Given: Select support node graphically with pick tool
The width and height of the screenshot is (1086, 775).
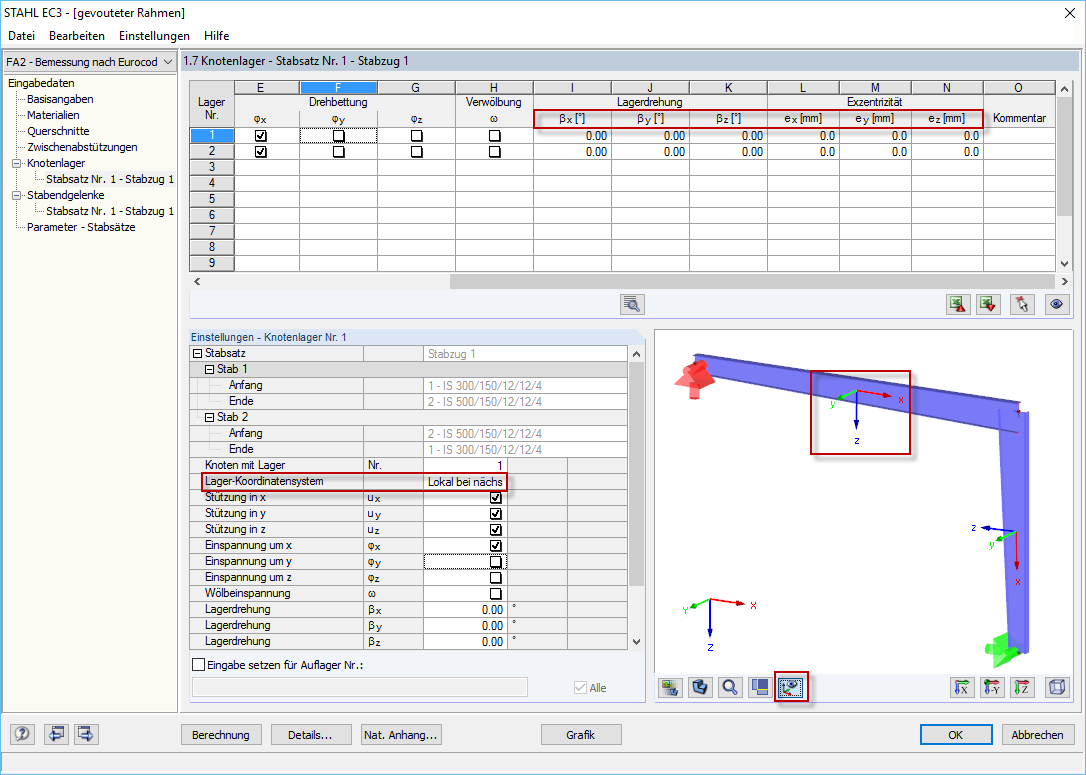Looking at the screenshot, I should [x=1022, y=304].
